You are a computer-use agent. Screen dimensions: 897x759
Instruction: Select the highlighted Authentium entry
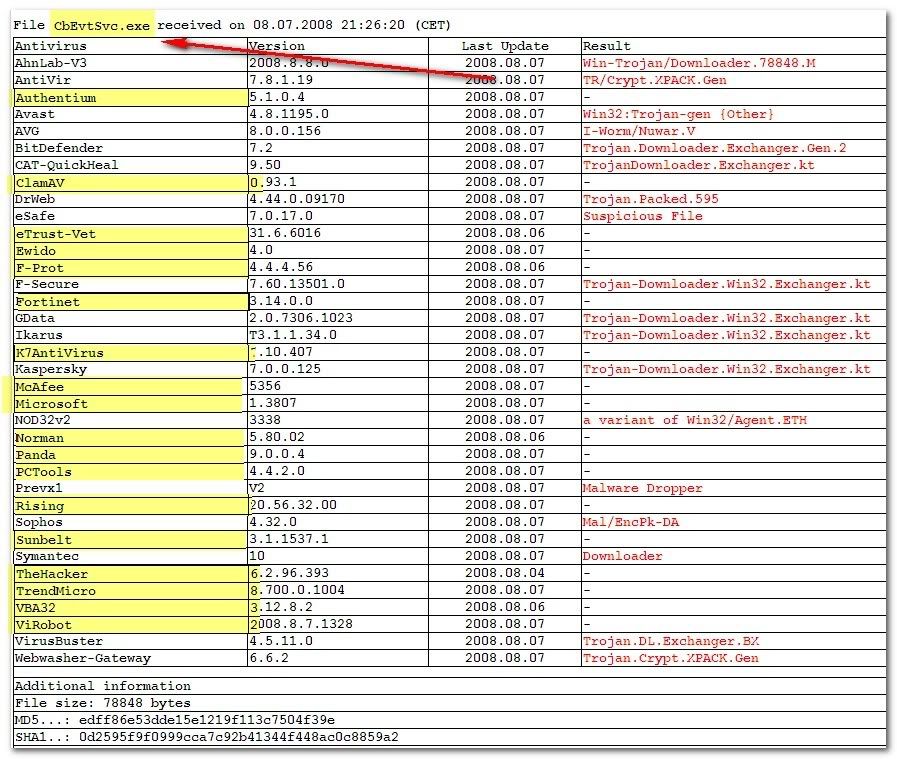coord(56,98)
